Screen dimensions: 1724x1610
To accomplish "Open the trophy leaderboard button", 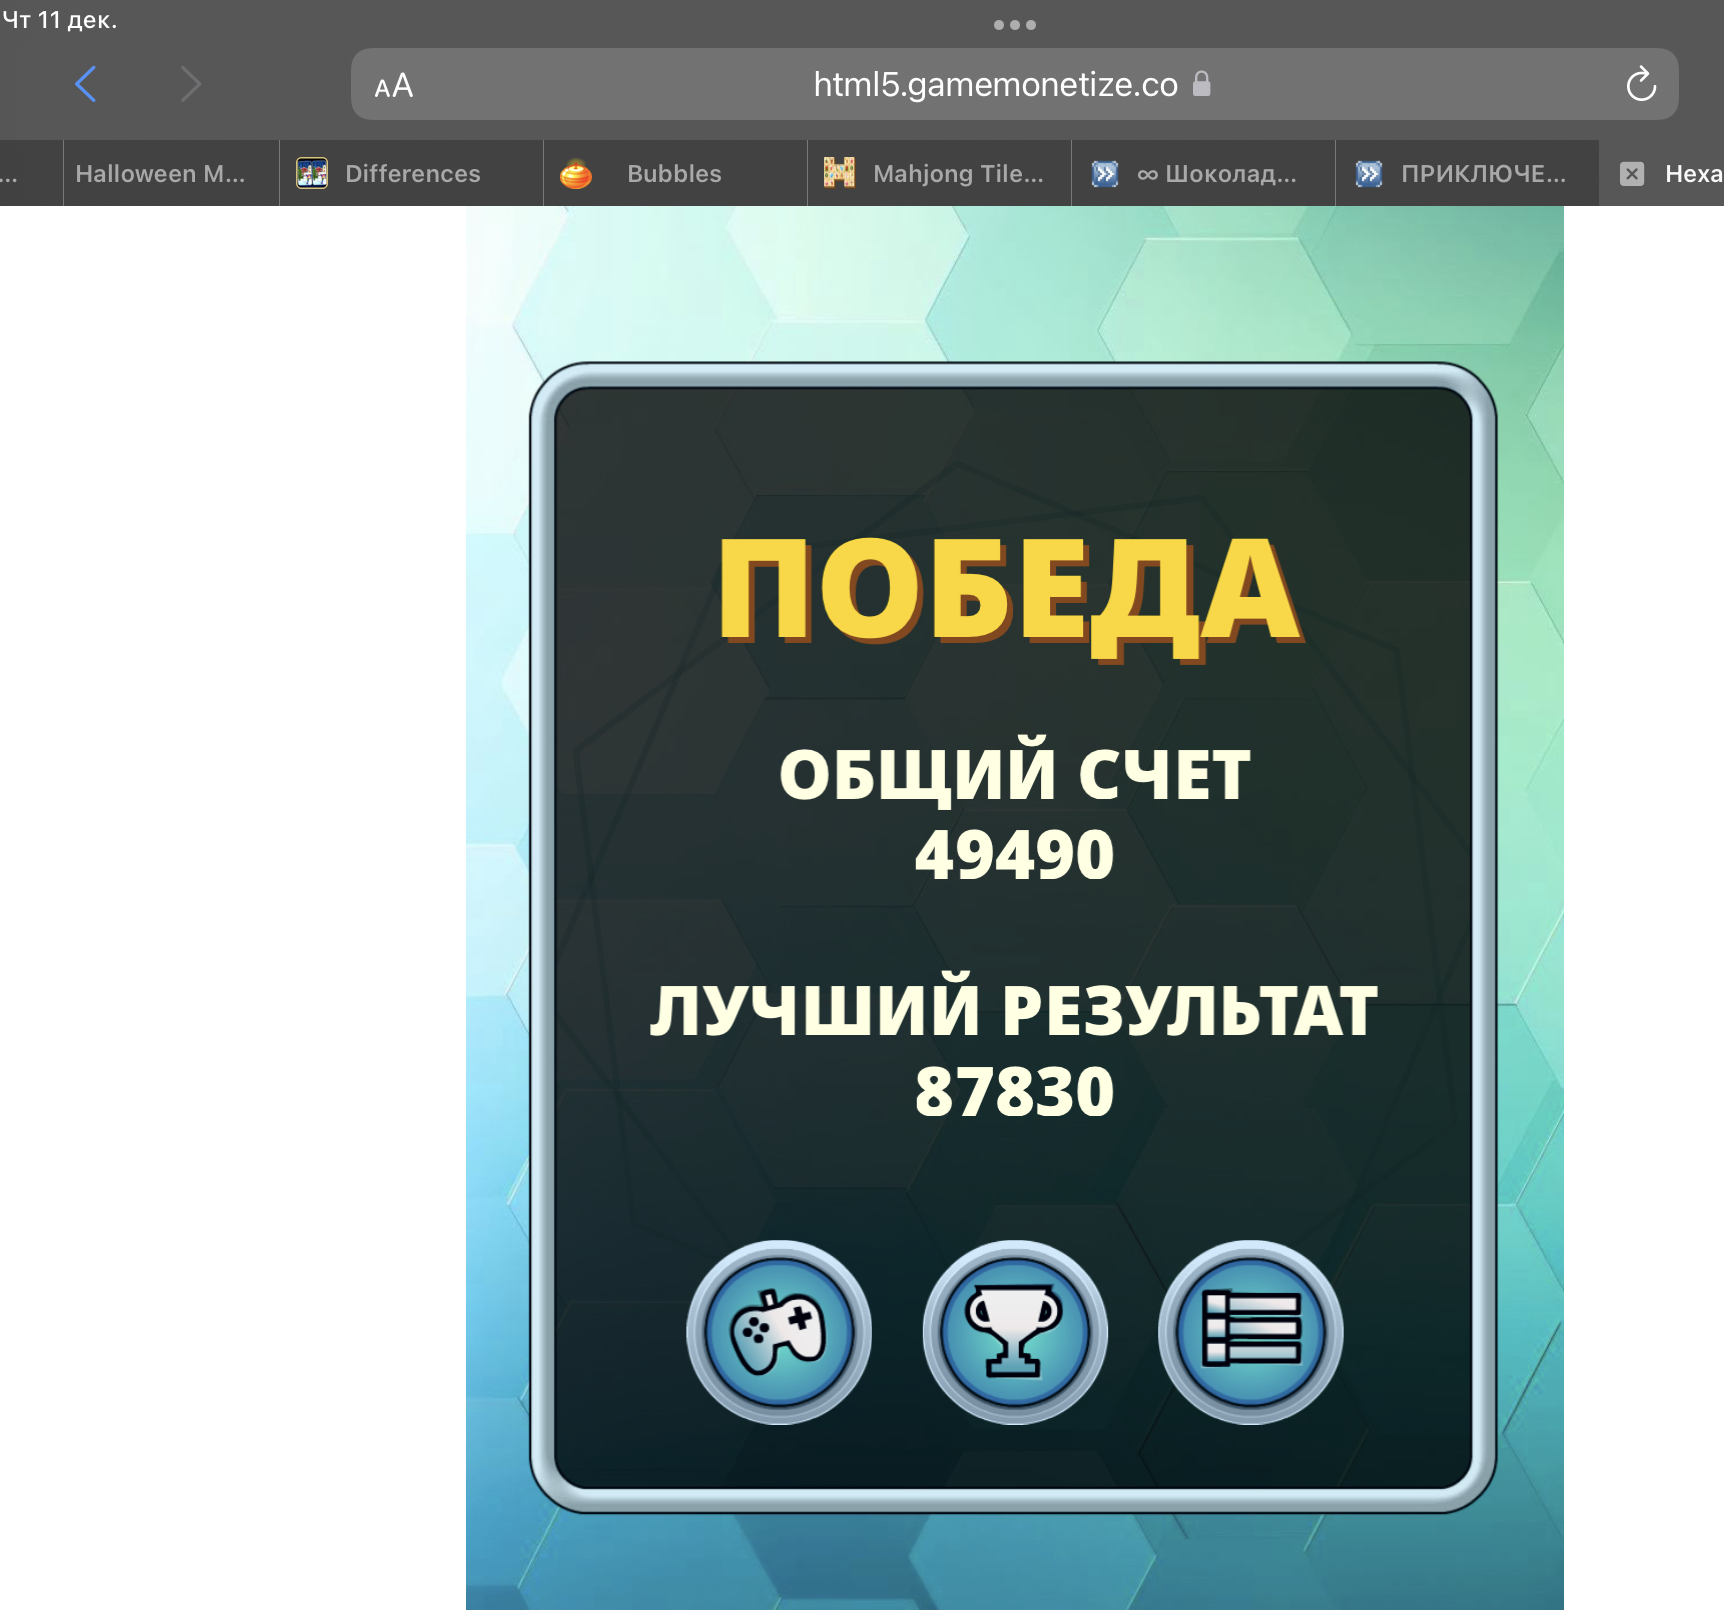I will [x=1014, y=1332].
